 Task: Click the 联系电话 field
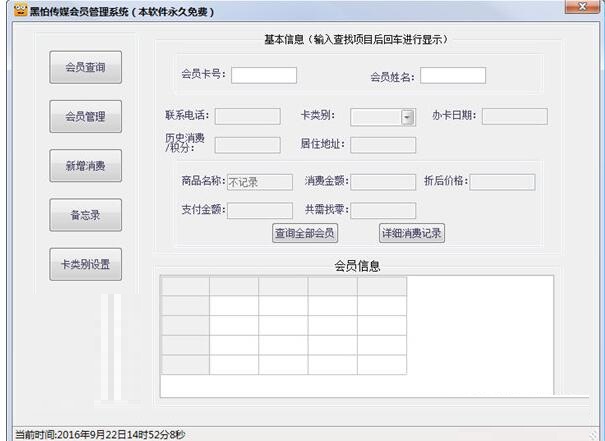248,117
